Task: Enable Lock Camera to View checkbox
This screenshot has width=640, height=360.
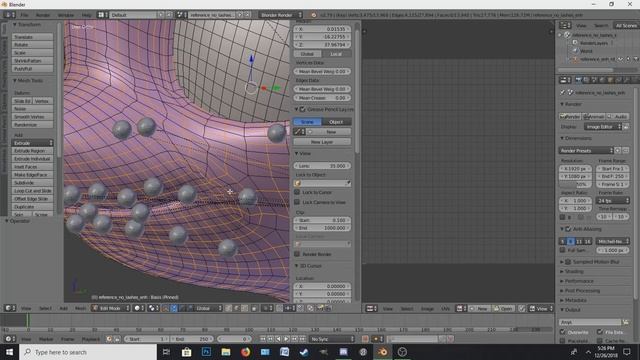Action: [x=297, y=202]
